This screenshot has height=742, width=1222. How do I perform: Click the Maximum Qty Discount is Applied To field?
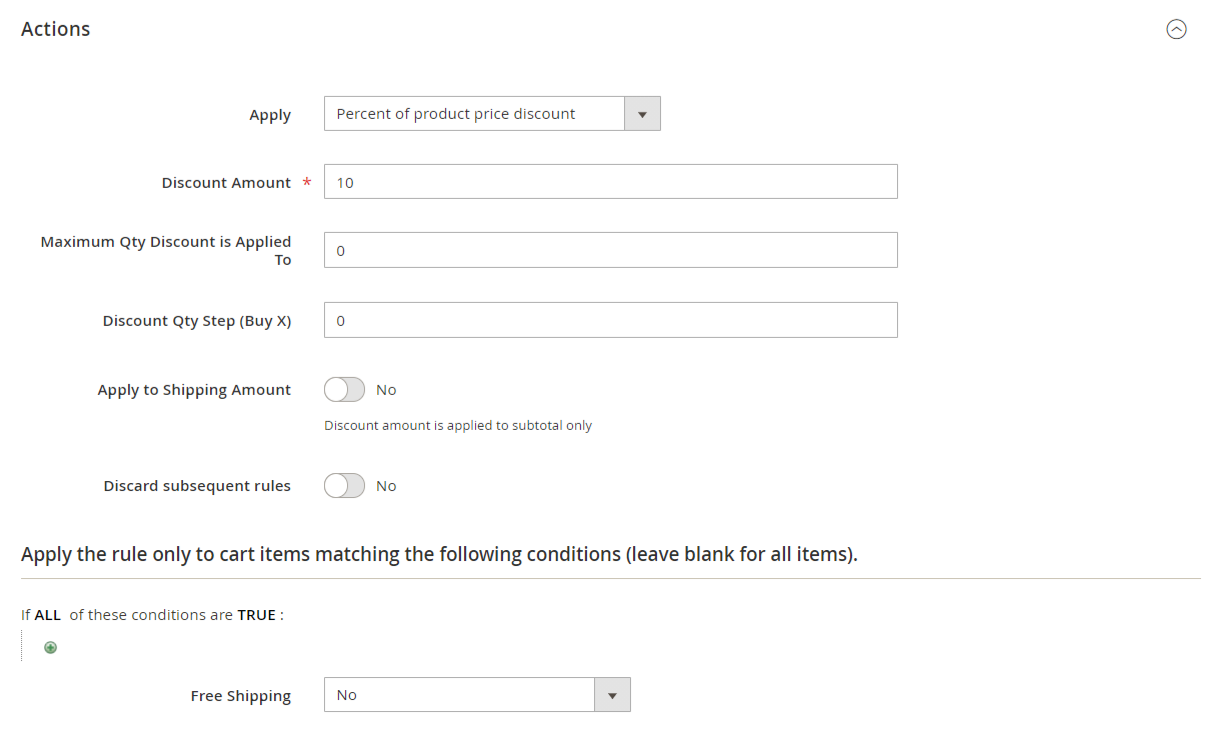pyautogui.click(x=610, y=250)
